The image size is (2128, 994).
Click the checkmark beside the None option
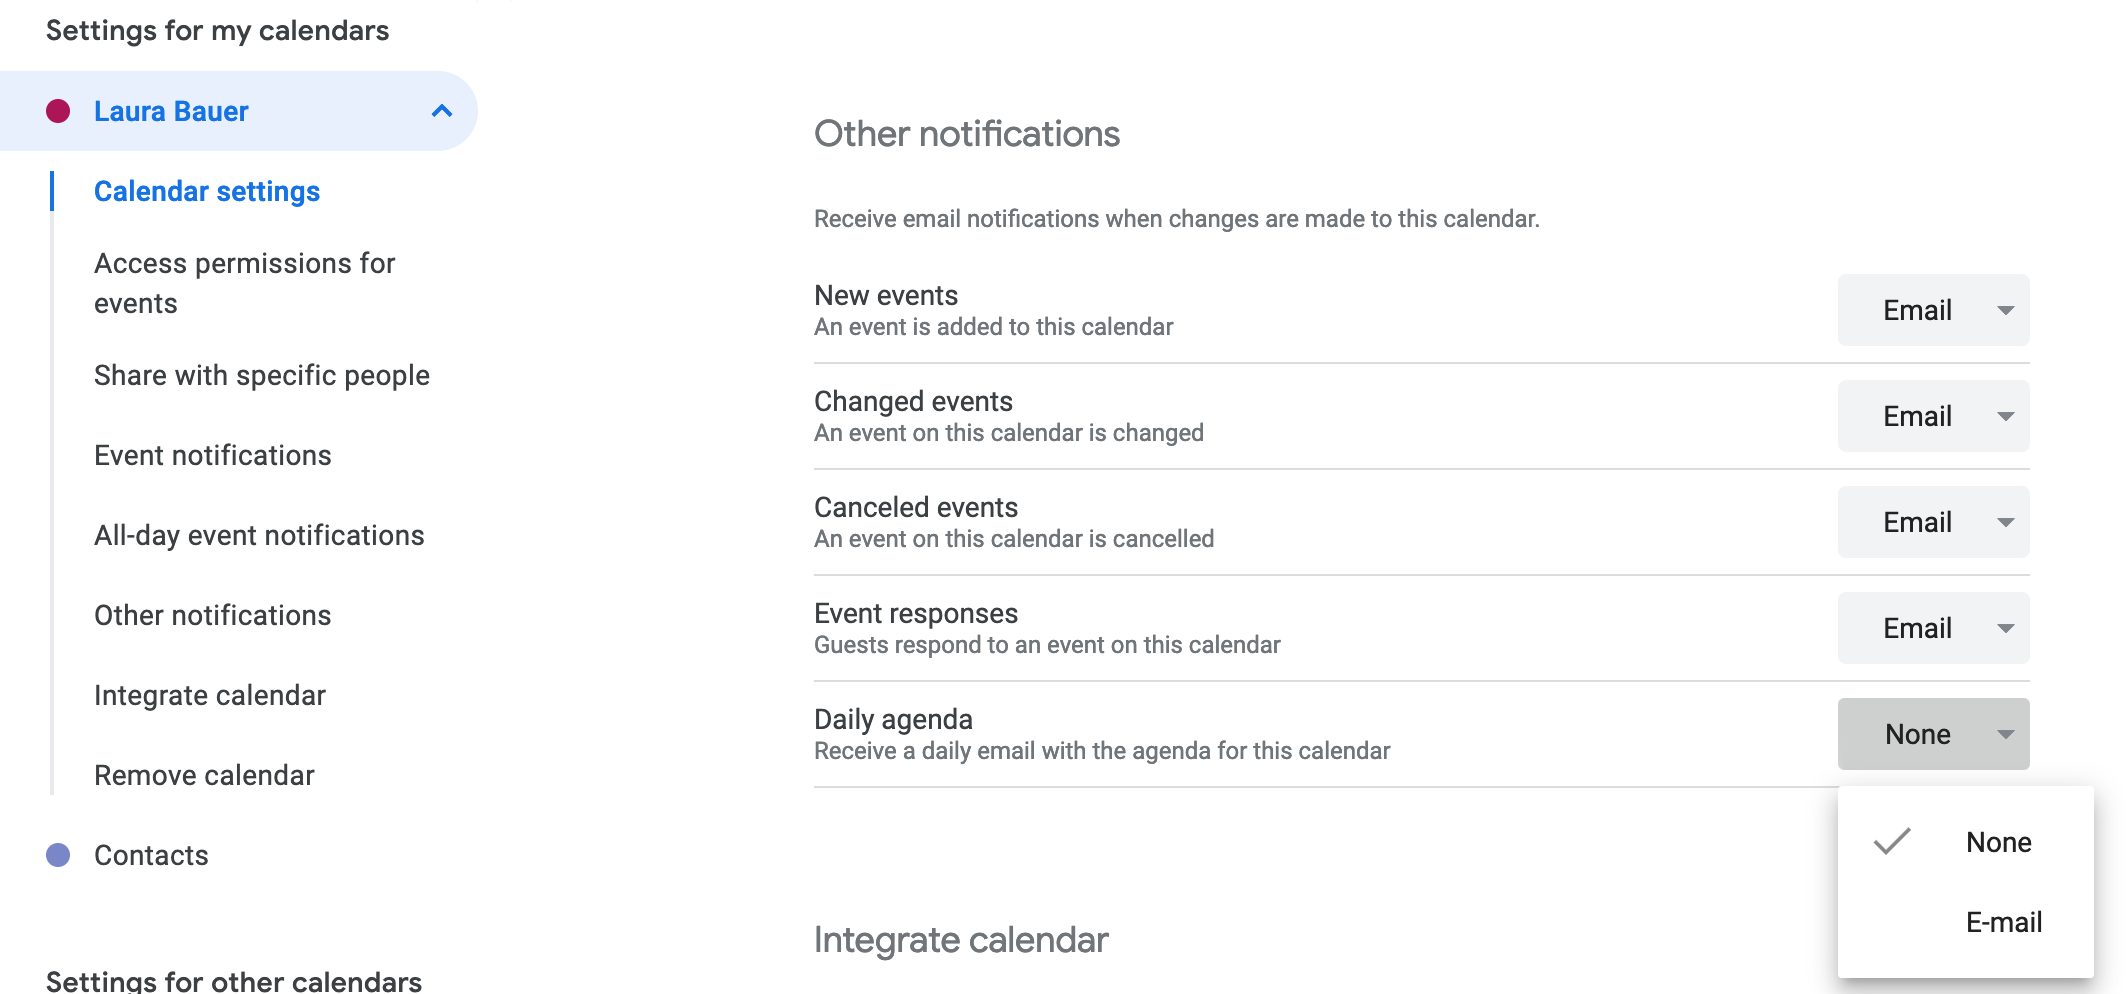click(x=1892, y=842)
